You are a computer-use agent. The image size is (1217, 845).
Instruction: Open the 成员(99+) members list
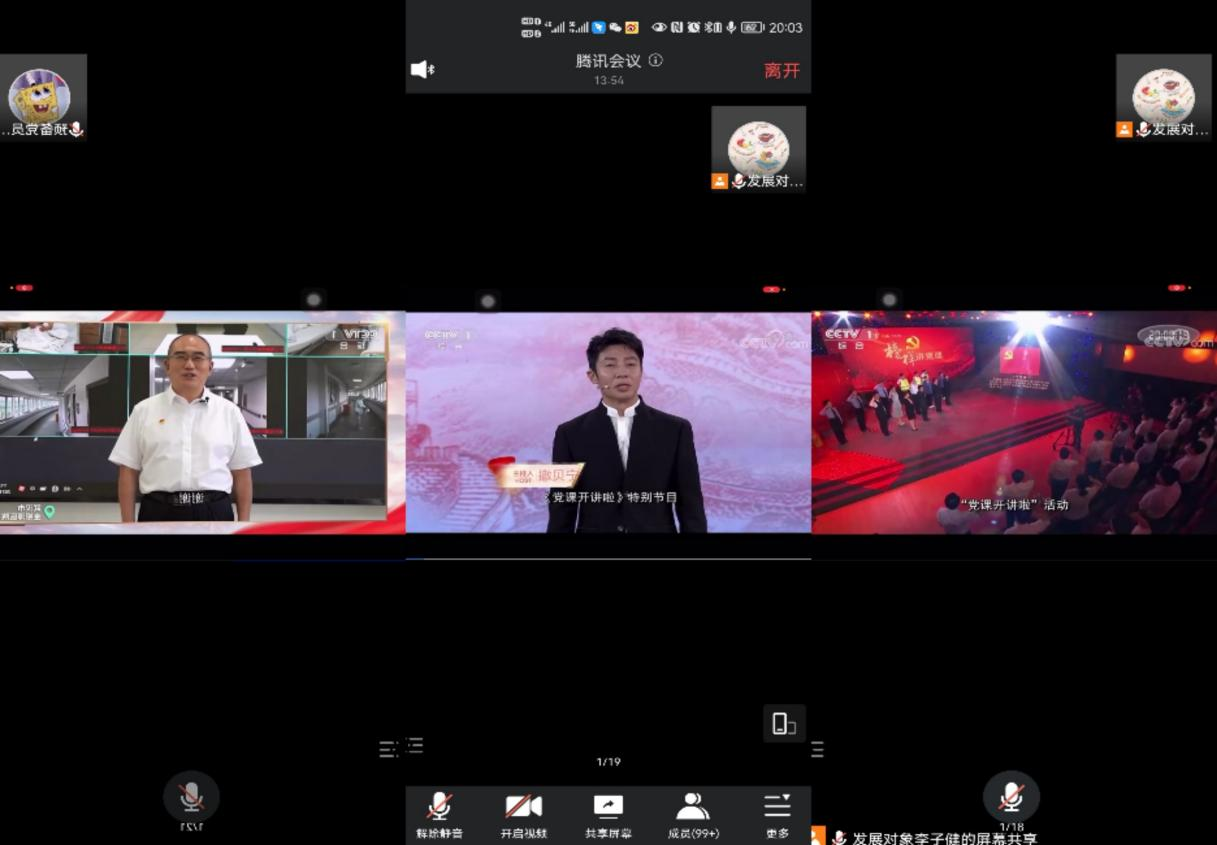pyautogui.click(x=692, y=814)
